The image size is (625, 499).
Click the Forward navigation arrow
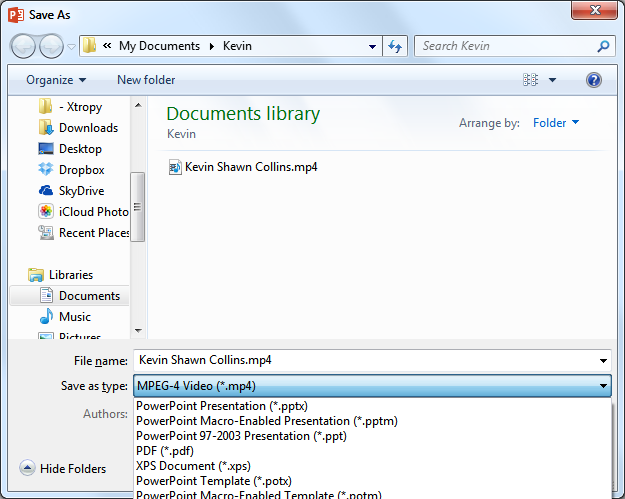click(x=51, y=46)
